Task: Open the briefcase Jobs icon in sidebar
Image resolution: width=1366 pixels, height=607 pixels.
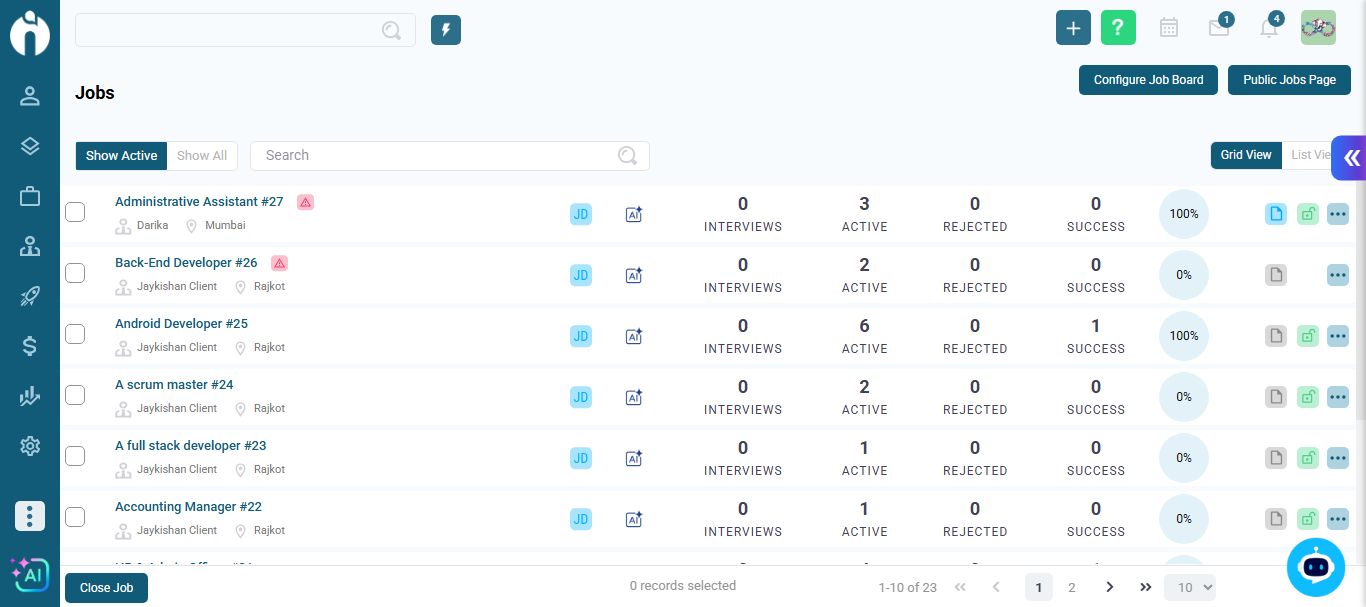Action: tap(30, 197)
